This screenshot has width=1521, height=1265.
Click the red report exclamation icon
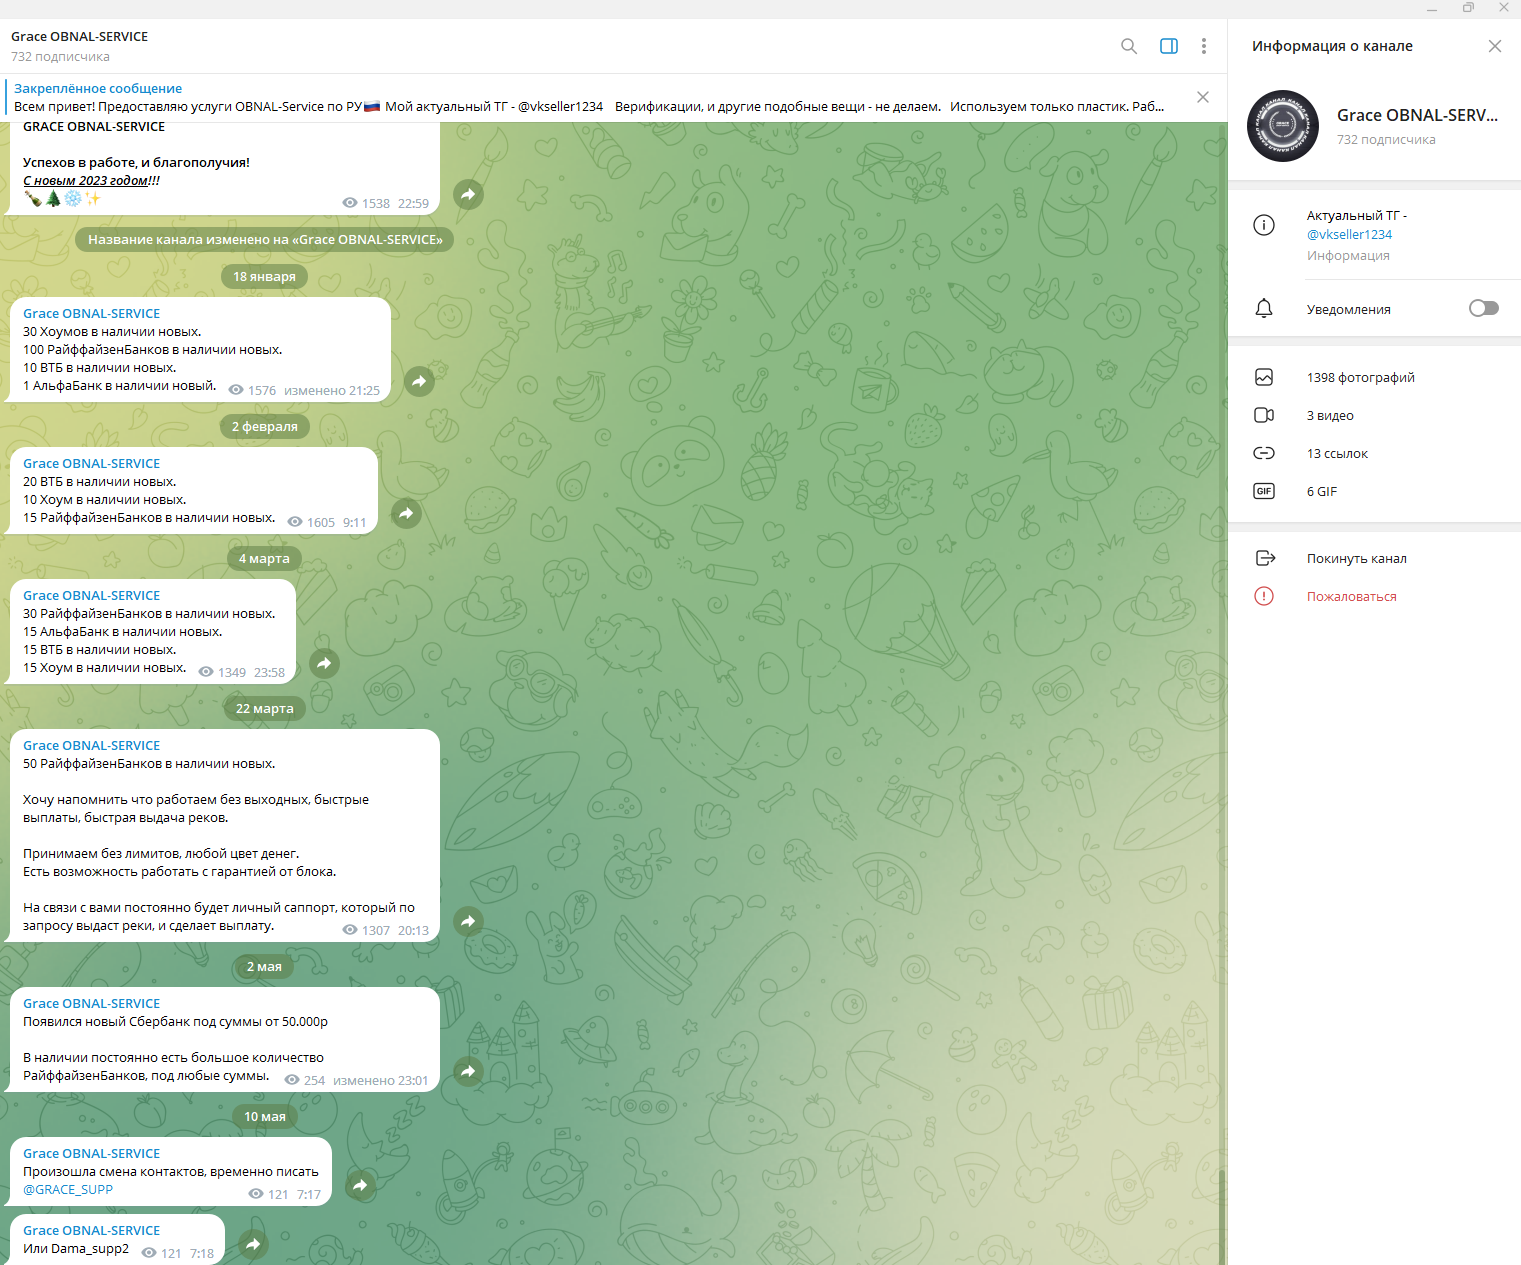pos(1264,596)
